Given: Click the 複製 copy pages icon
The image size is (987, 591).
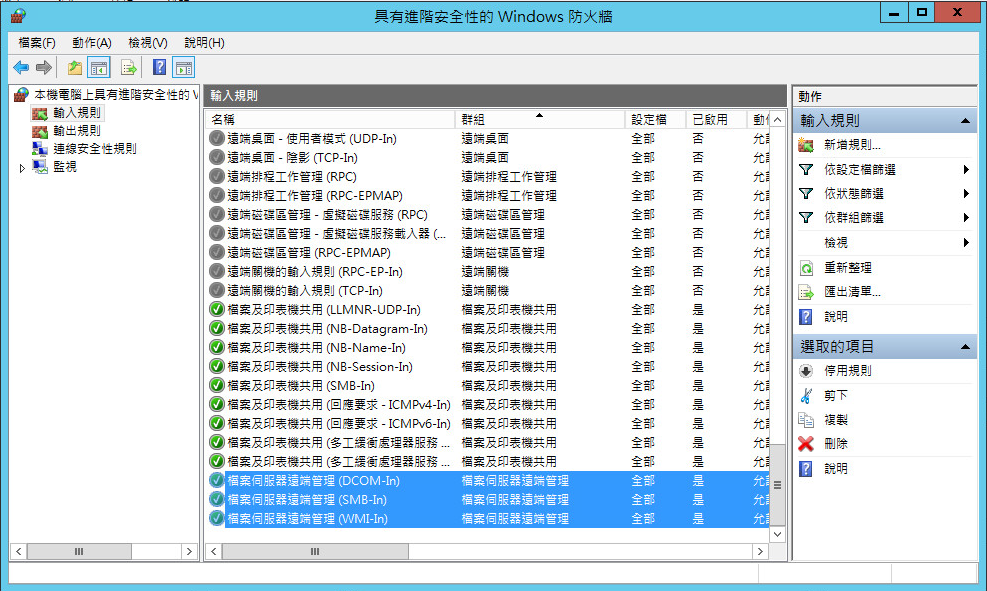Looking at the screenshot, I should 806,420.
